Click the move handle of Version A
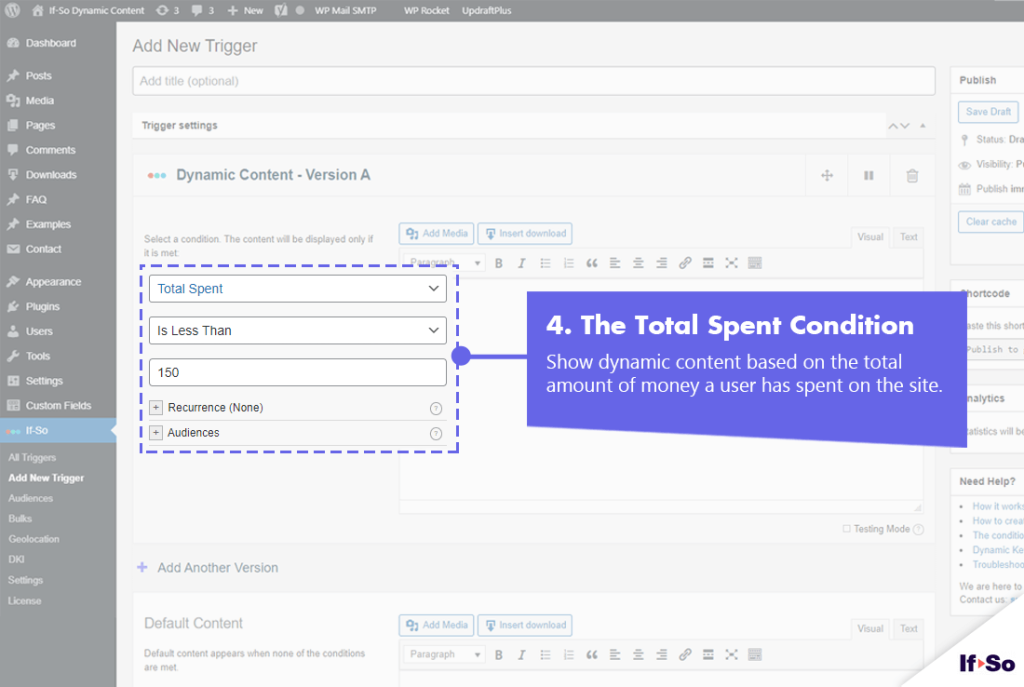Screen dimensions: 1024x687 (827, 175)
